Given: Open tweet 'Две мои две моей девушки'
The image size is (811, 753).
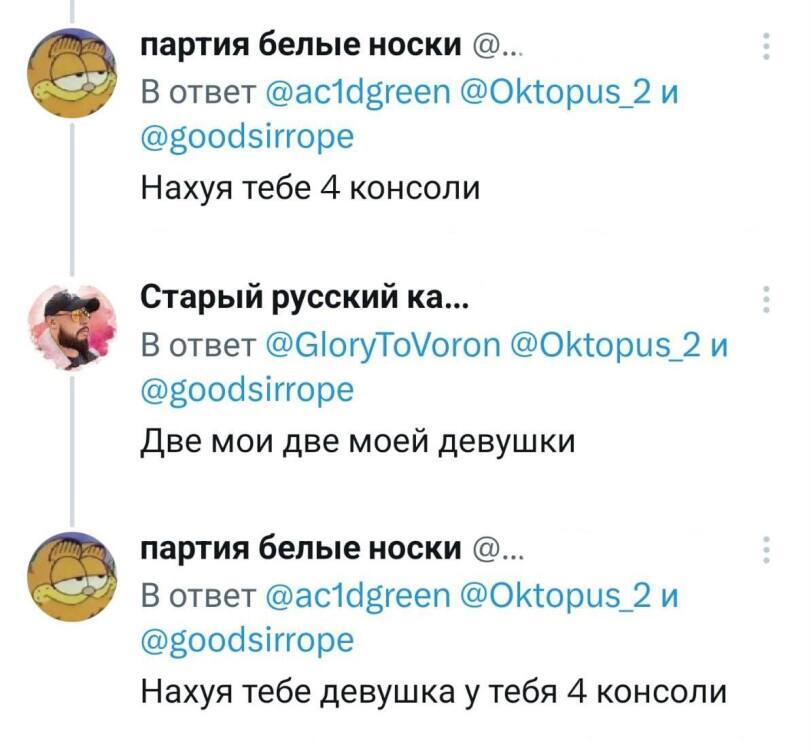Looking at the screenshot, I should click(358, 443).
